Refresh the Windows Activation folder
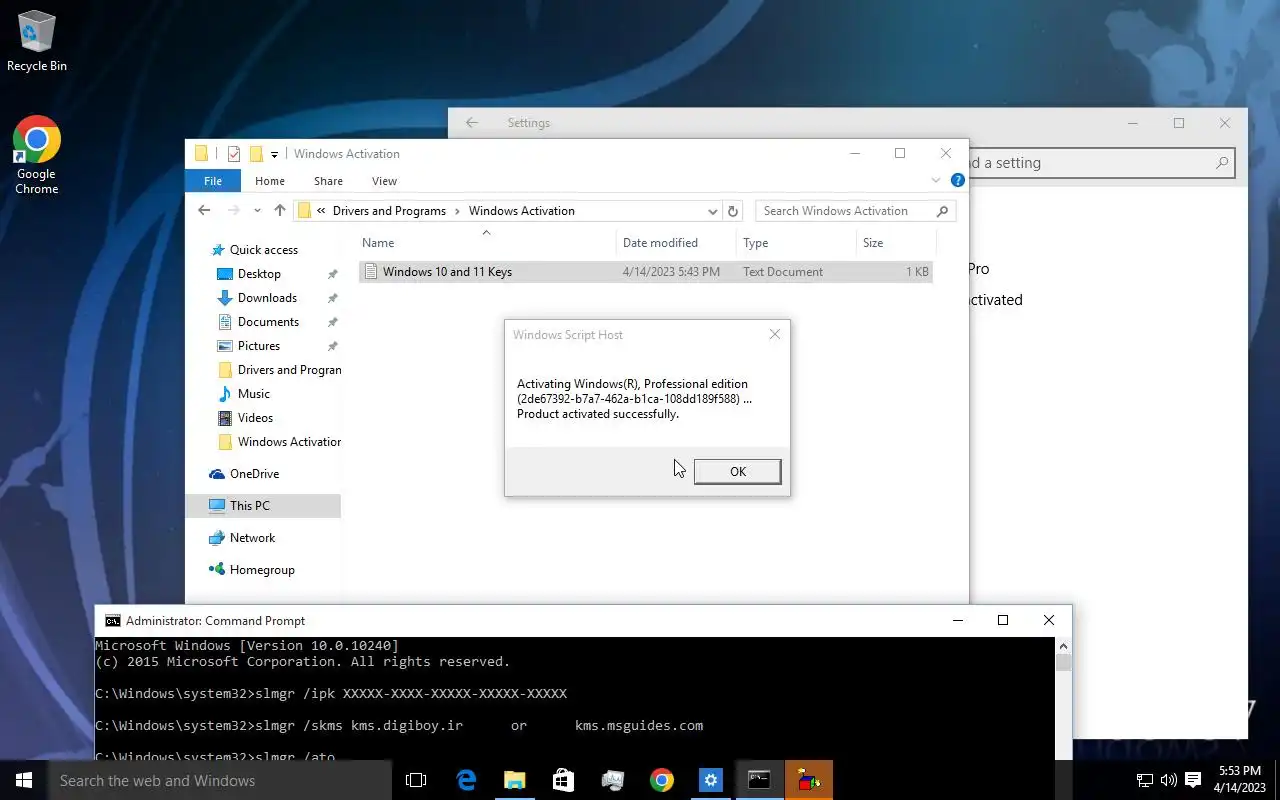The width and height of the screenshot is (1280, 800). 733,211
